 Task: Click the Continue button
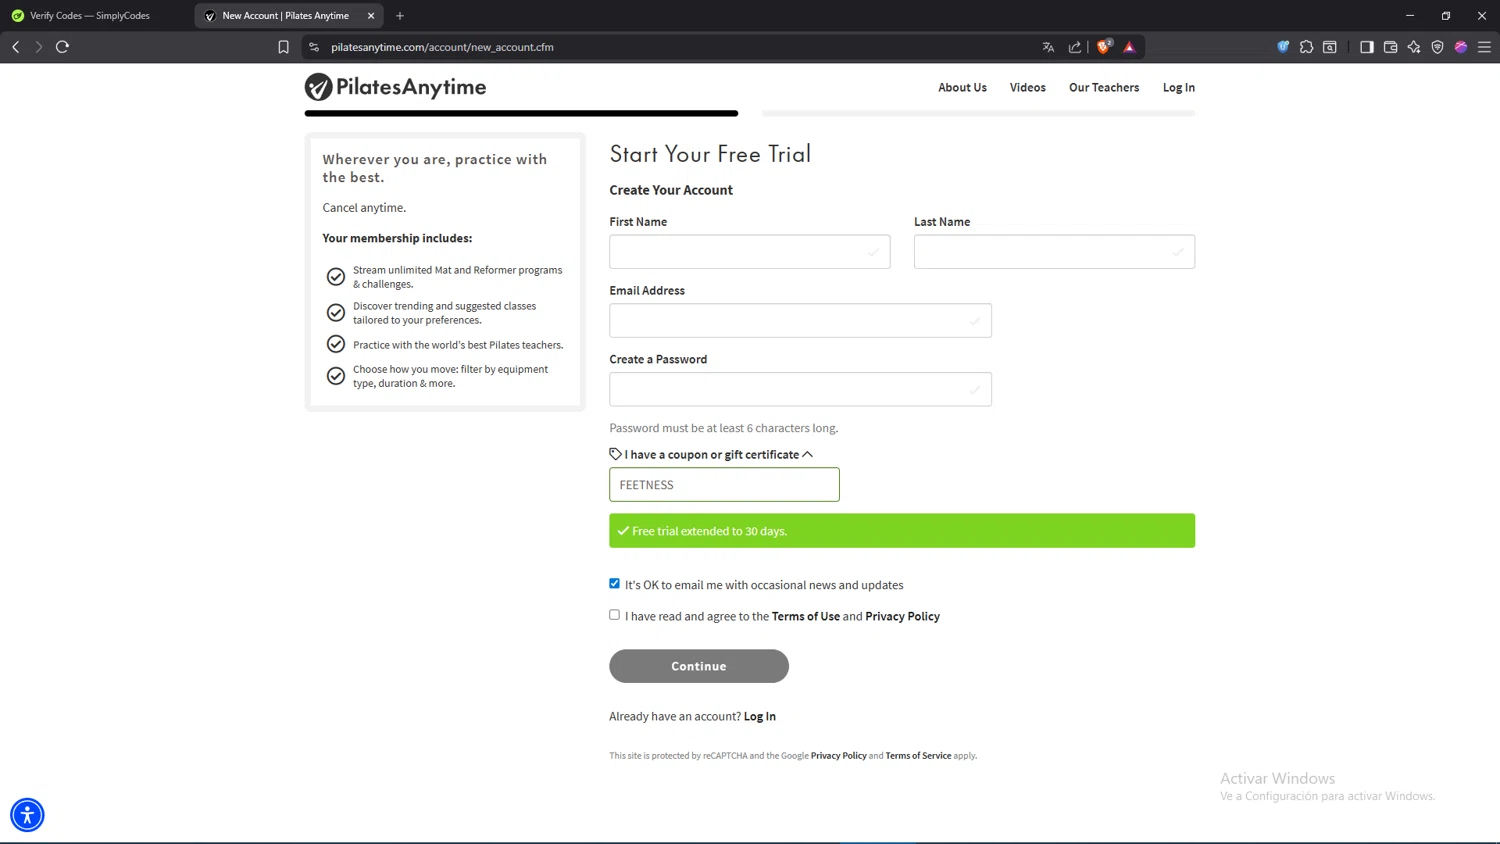click(699, 666)
